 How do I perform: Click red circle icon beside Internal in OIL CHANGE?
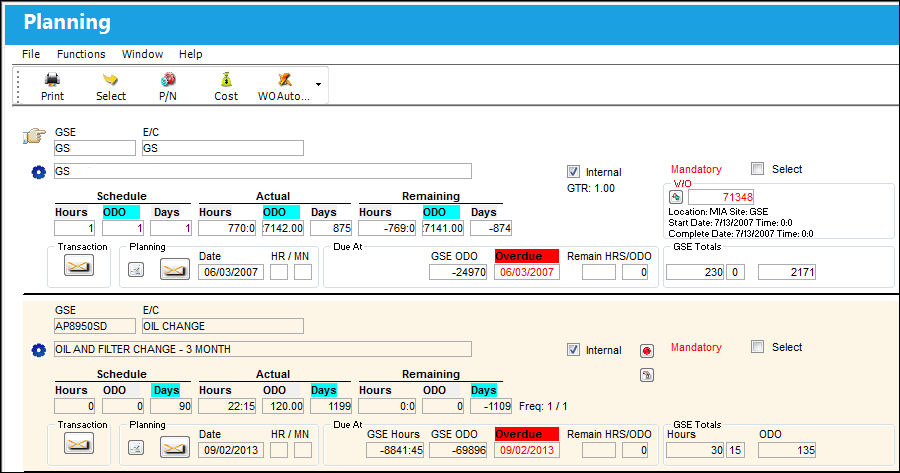click(x=647, y=351)
